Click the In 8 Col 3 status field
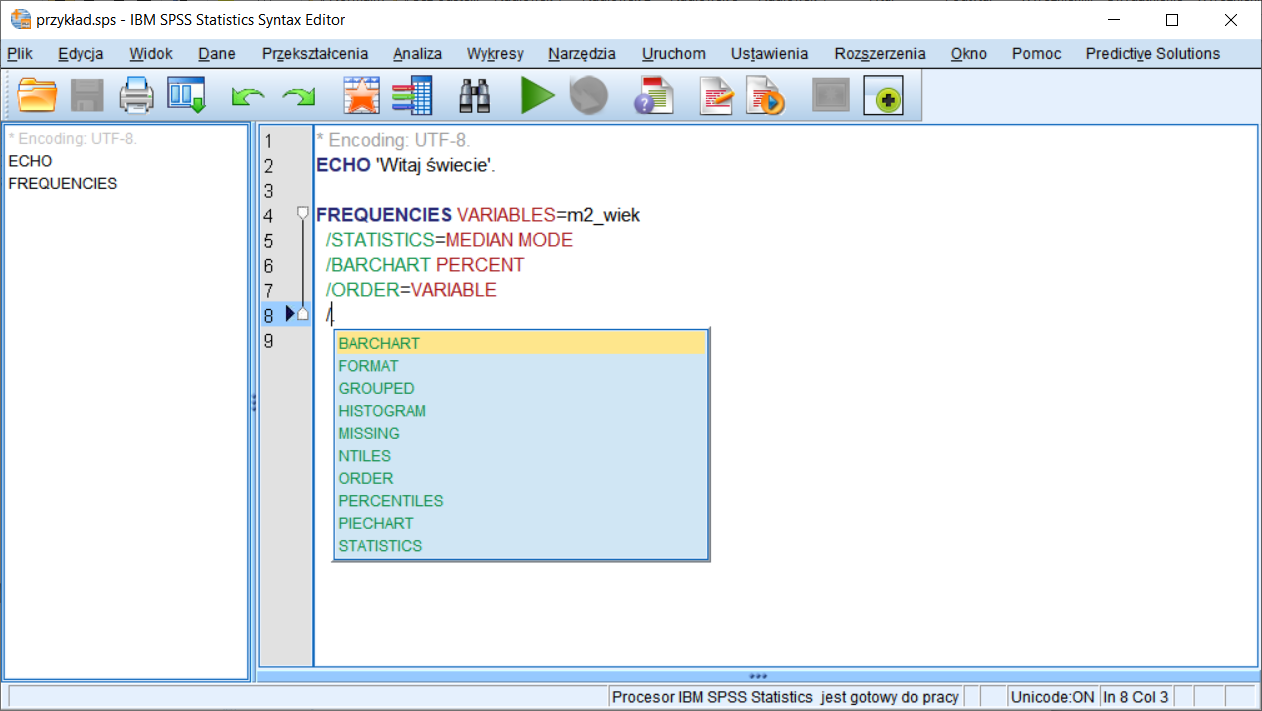This screenshot has height=711, width=1262. click(1136, 697)
